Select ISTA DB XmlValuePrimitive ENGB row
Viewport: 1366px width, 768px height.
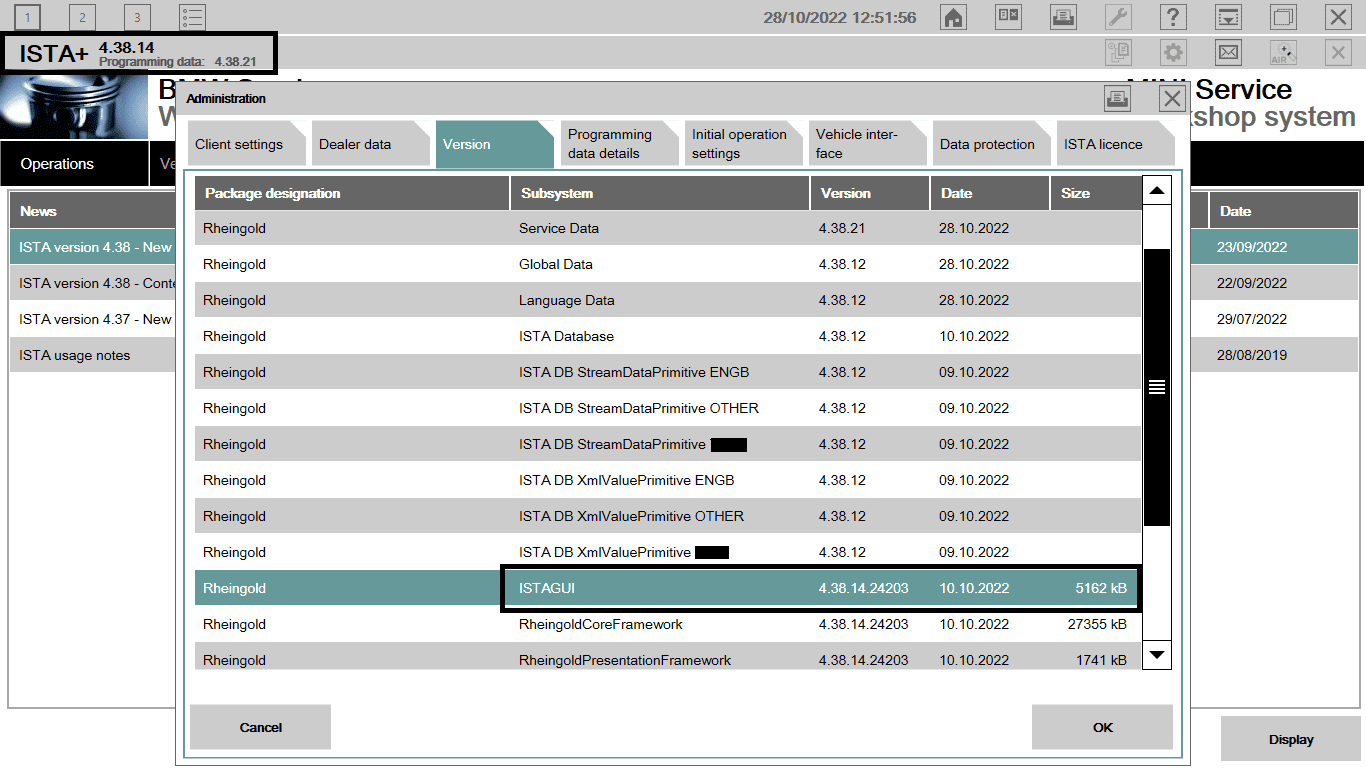coord(668,480)
